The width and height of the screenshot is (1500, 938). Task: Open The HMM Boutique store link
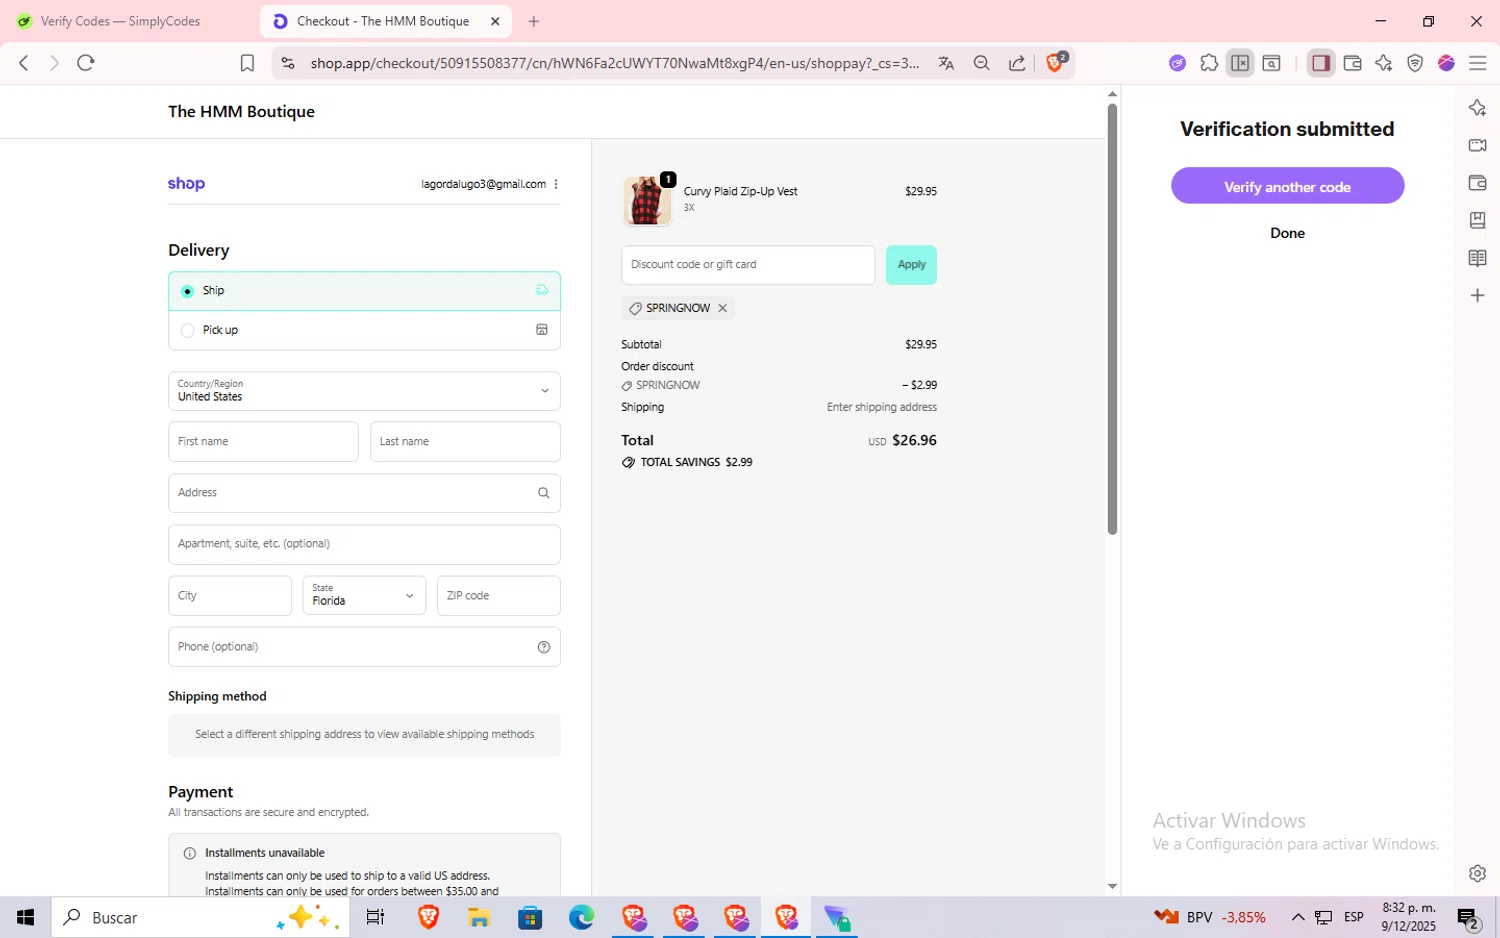(x=241, y=112)
